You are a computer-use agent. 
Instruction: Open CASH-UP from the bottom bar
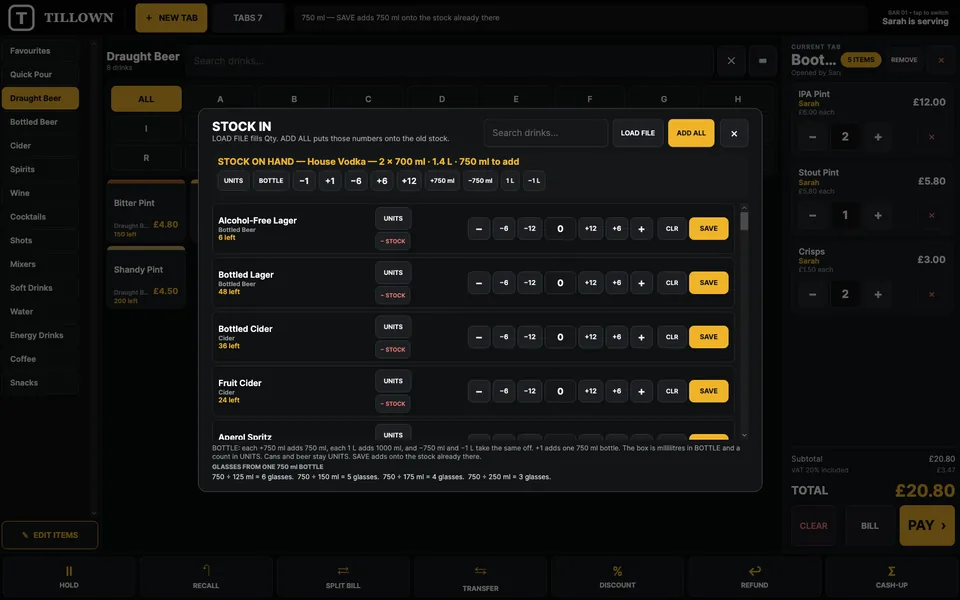[891, 577]
